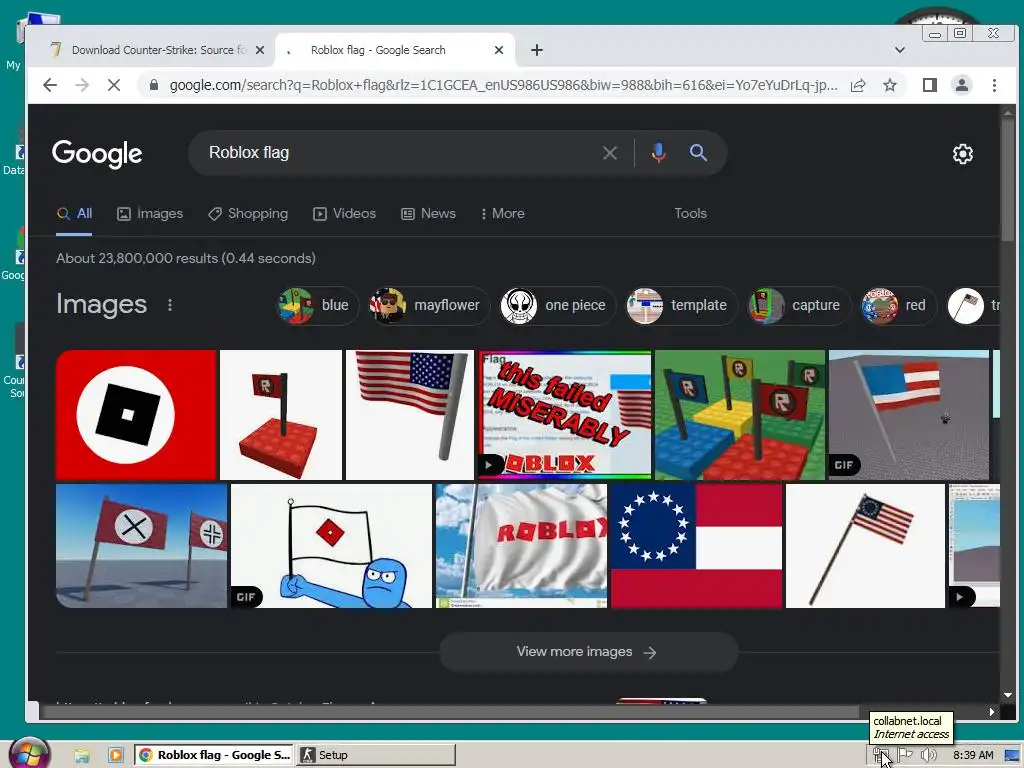Open Windows Explorer from taskbar
Viewport: 1024px width, 768px height.
[82, 756]
